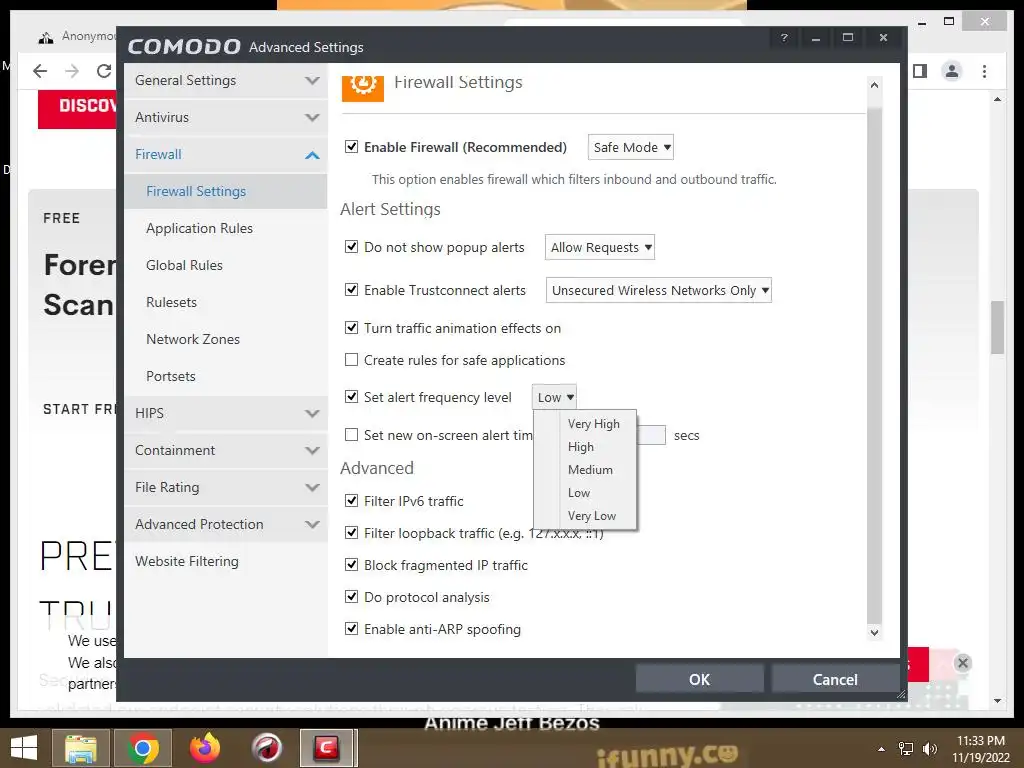Toggle the browser side panel icon
The image size is (1024, 768).
tap(920, 71)
